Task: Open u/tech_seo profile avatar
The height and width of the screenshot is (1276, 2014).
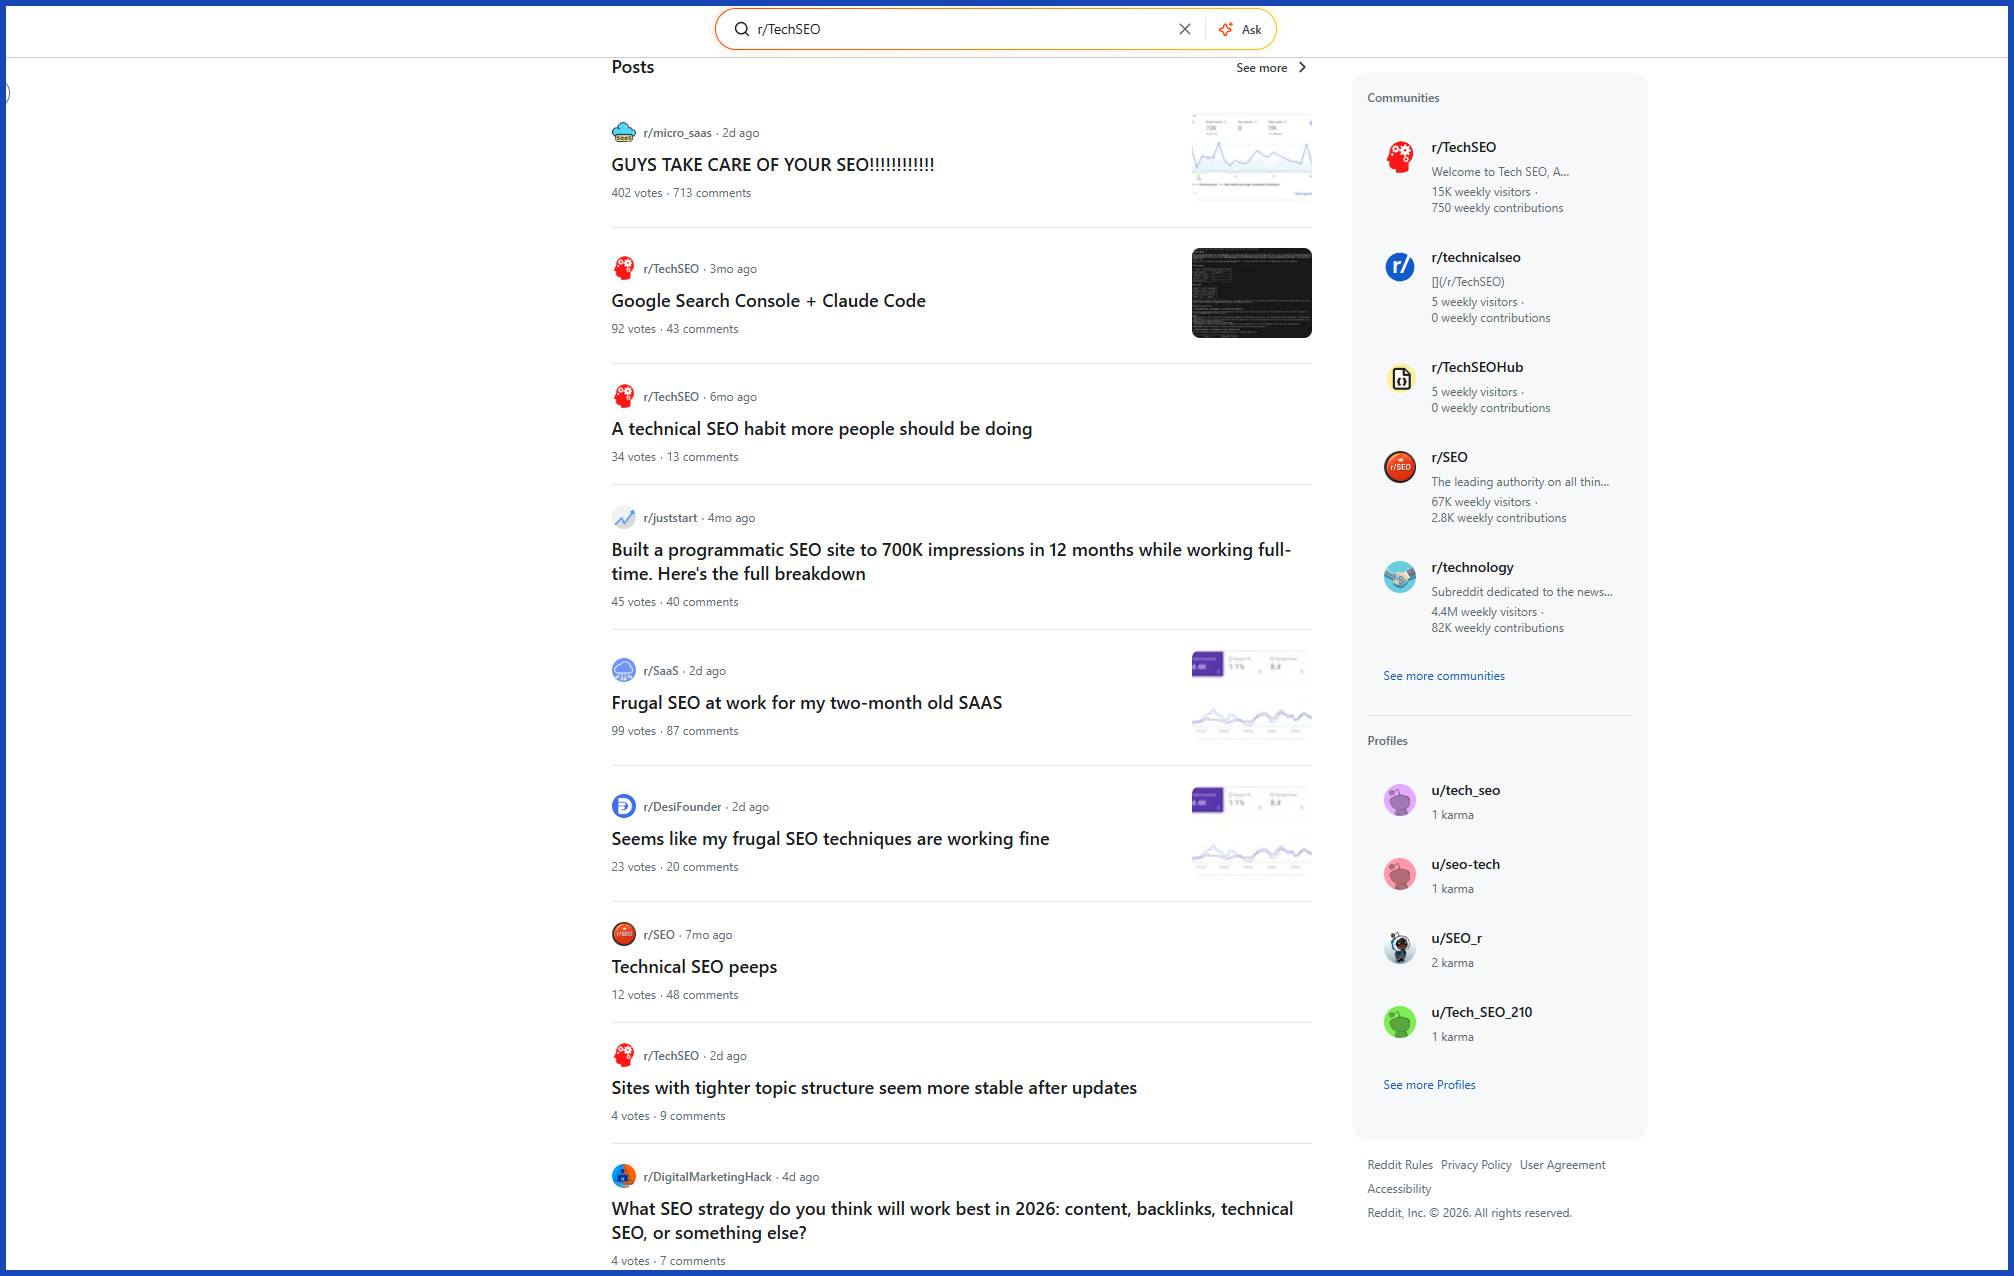Action: 1400,800
